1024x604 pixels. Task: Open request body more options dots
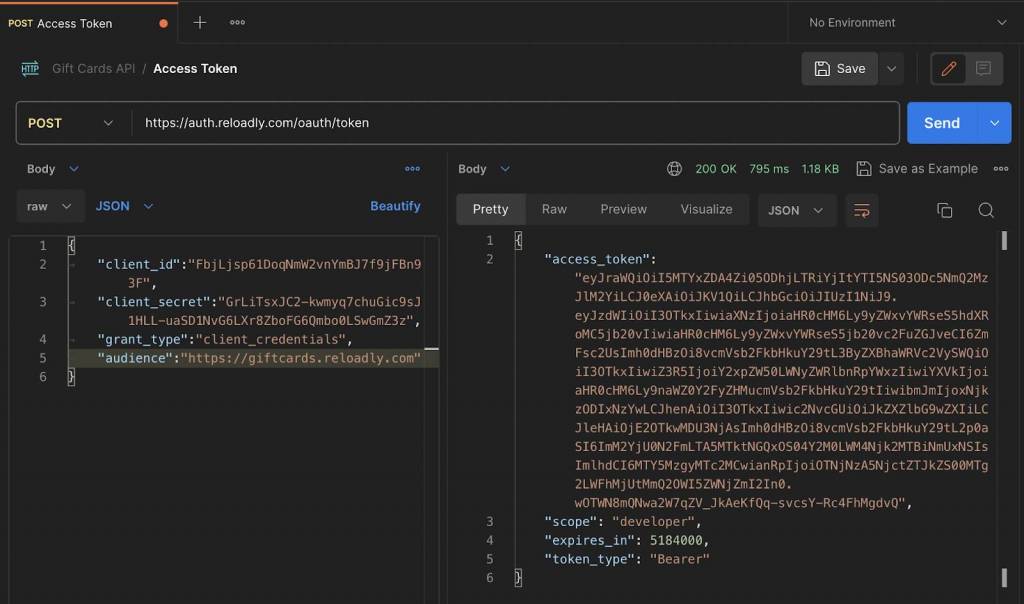(x=412, y=169)
